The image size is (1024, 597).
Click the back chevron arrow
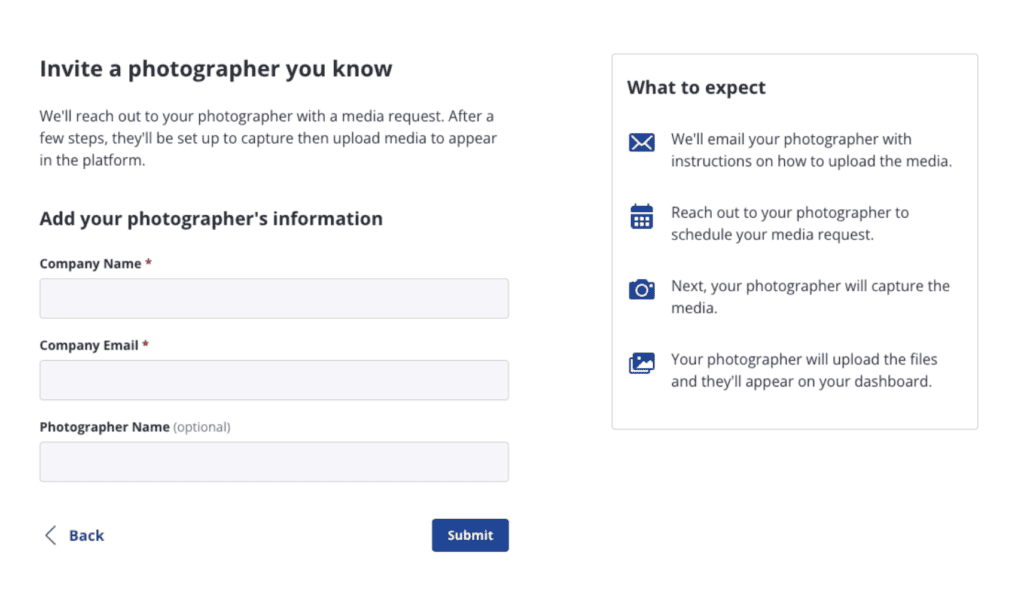coord(50,535)
